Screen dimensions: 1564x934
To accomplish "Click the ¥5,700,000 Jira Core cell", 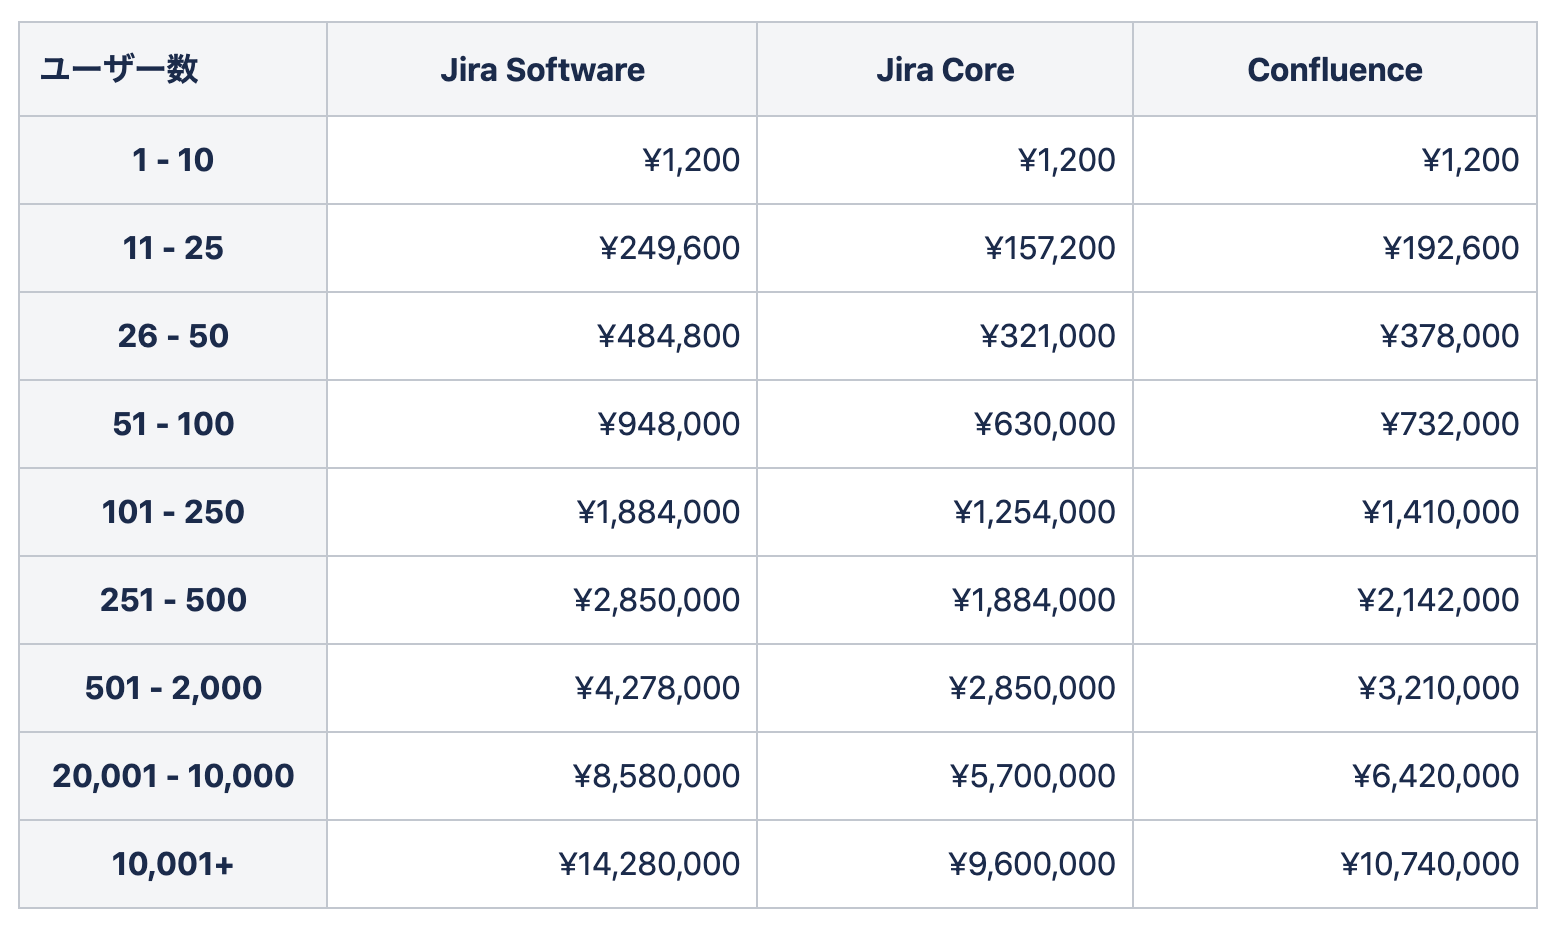I will [1032, 776].
